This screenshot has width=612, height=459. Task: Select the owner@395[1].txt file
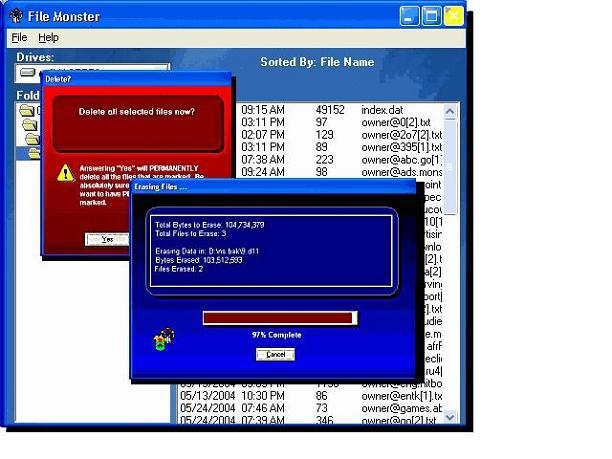401,148
